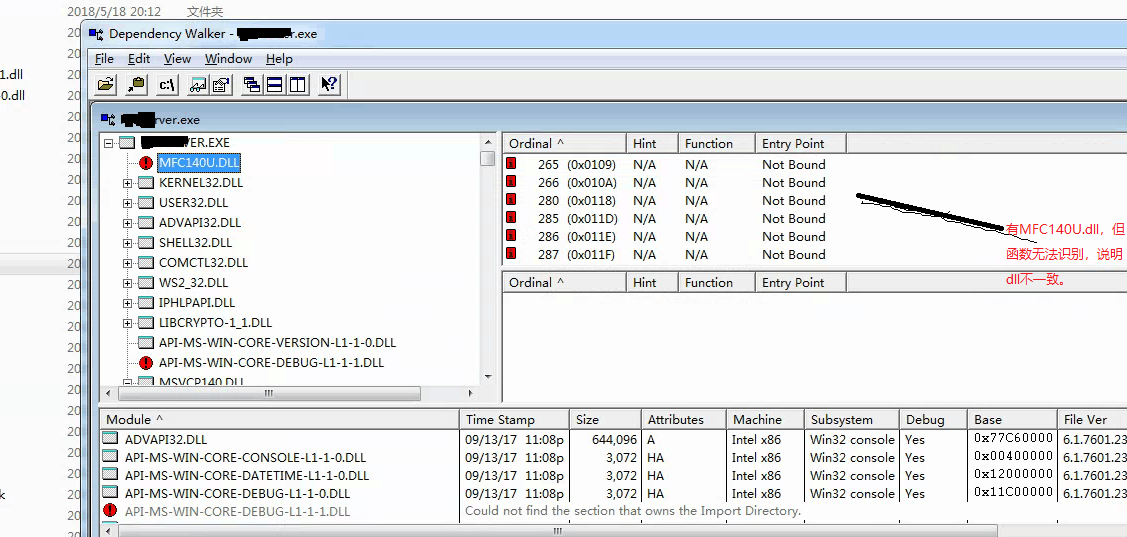Select SHELL32.DLL in the dependency tree
The height and width of the screenshot is (537, 1127).
pos(196,243)
